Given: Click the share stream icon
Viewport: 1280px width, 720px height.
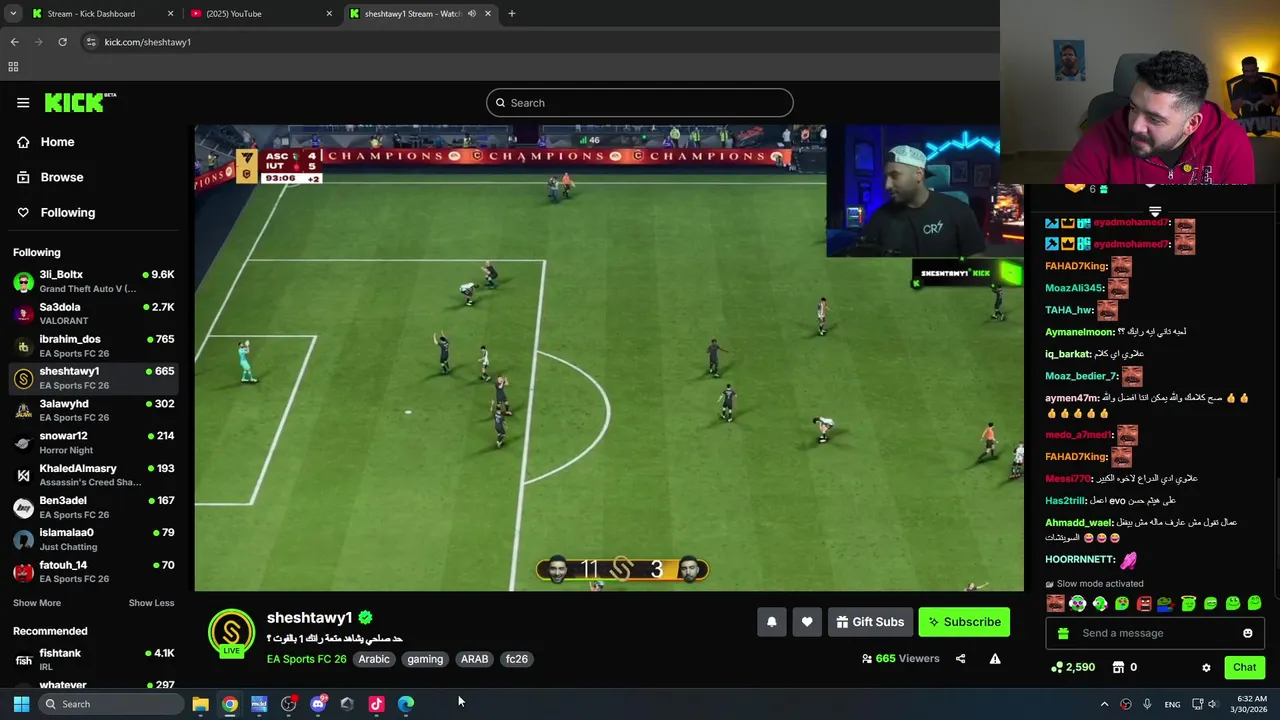Looking at the screenshot, I should (960, 659).
